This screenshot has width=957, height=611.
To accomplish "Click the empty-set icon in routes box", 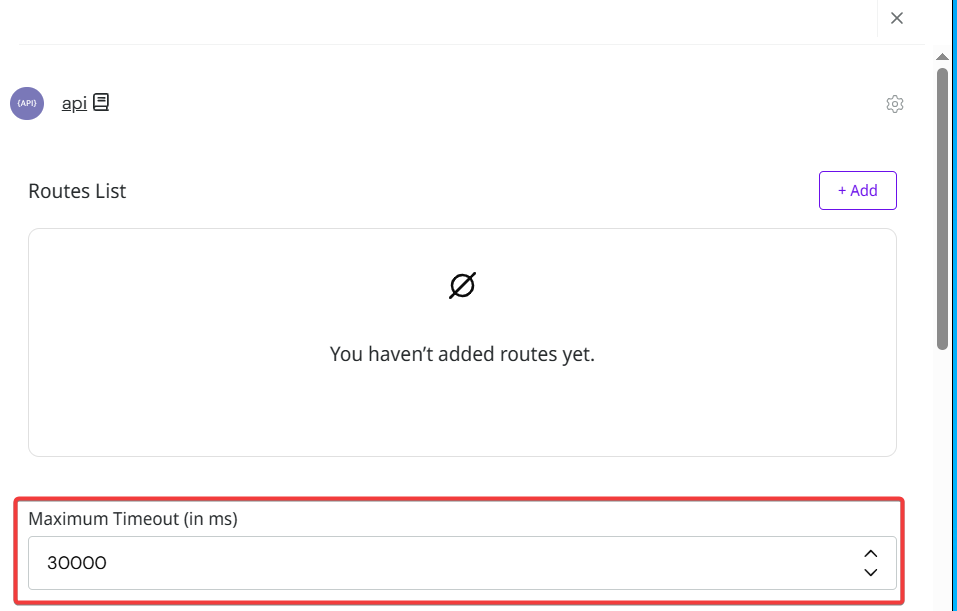I will point(462,286).
